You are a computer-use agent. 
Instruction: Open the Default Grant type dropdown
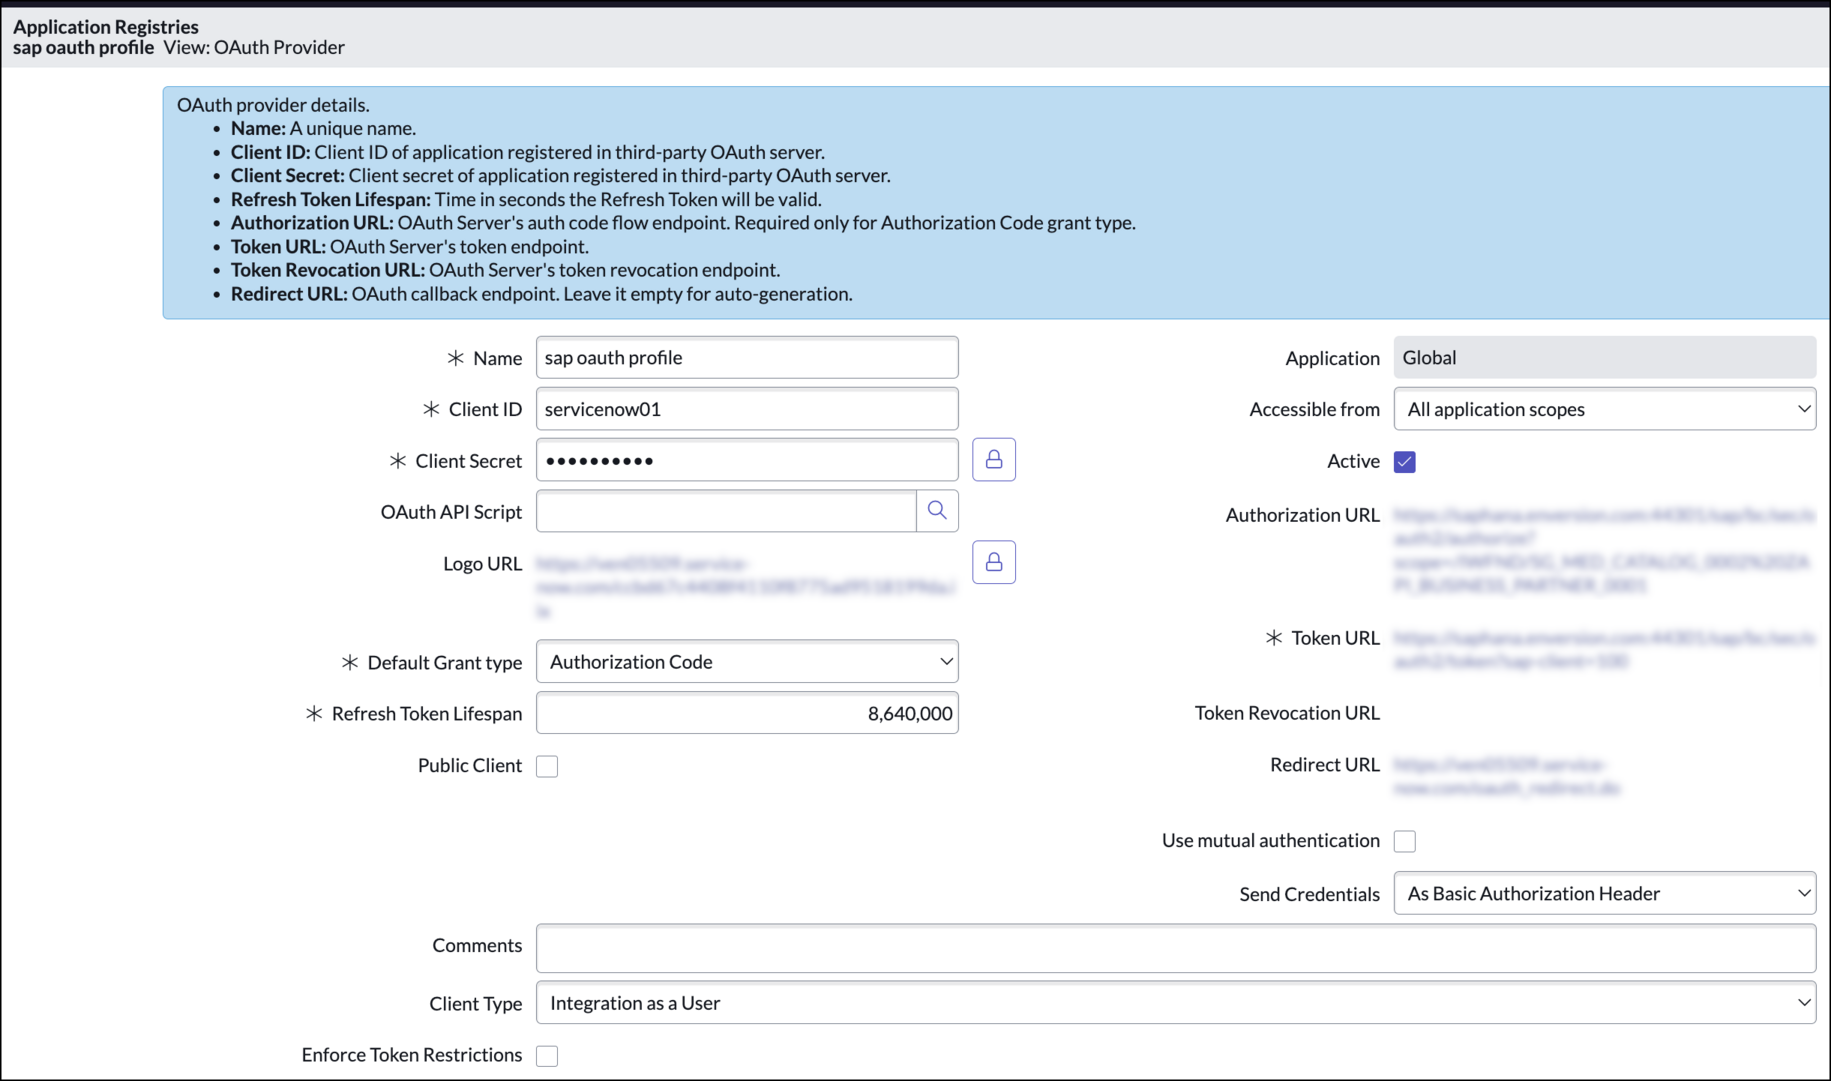[x=747, y=662]
